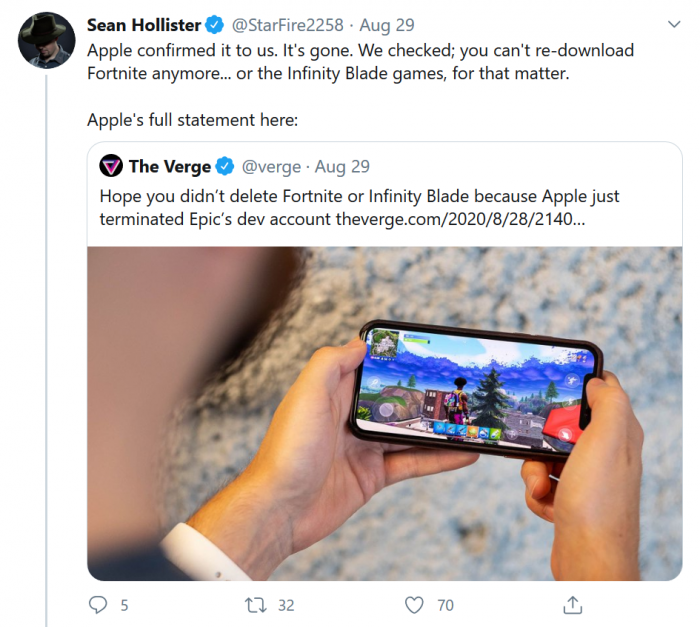Viewport: 700px width, 627px height.
Task: Click the reply speech bubble icon
Action: pos(98,604)
